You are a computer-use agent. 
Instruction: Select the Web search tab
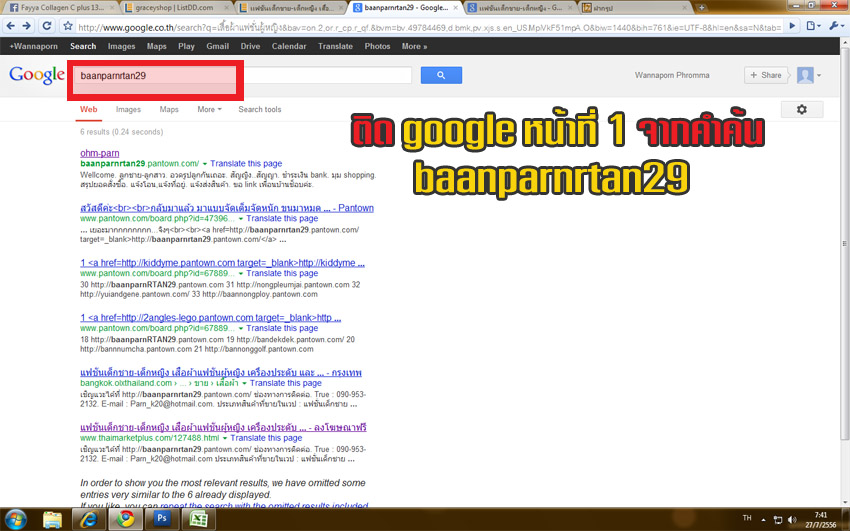pyautogui.click(x=89, y=109)
